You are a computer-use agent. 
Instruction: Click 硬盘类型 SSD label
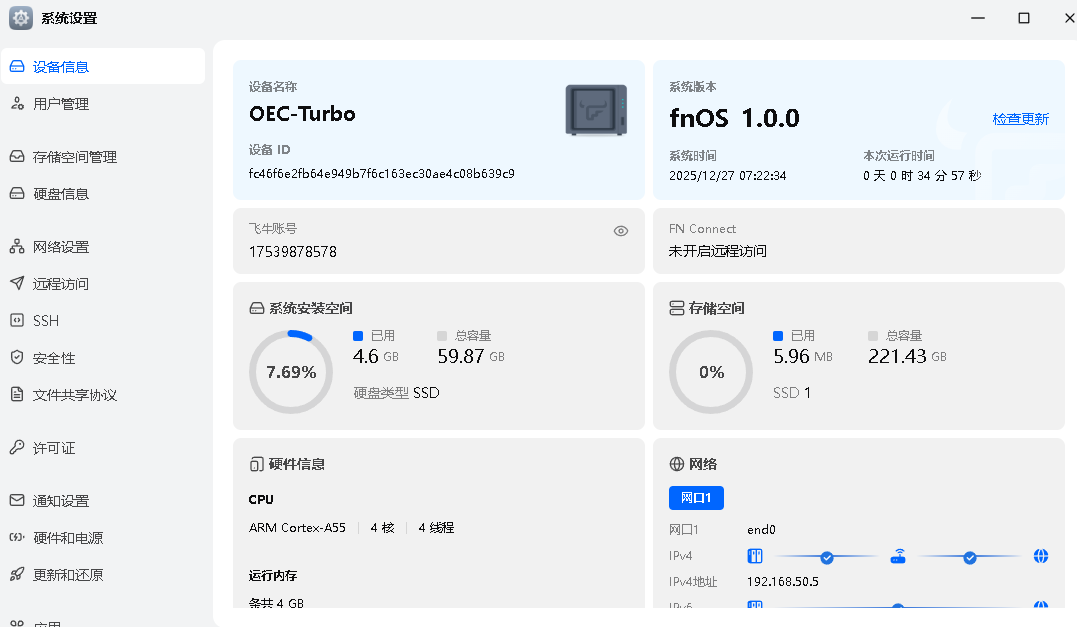pyautogui.click(x=396, y=392)
